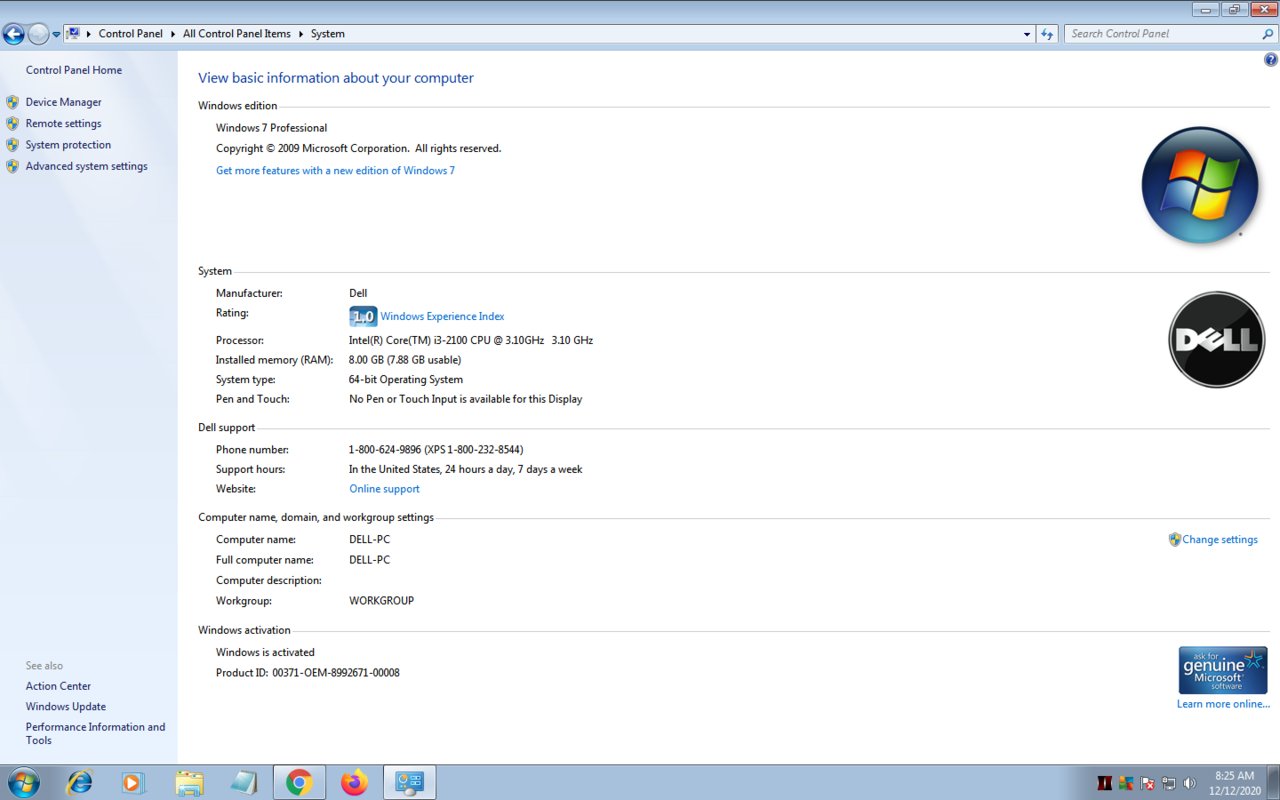Image resolution: width=1280 pixels, height=800 pixels.
Task: Open Action Center flag tray icon
Action: point(1148,783)
